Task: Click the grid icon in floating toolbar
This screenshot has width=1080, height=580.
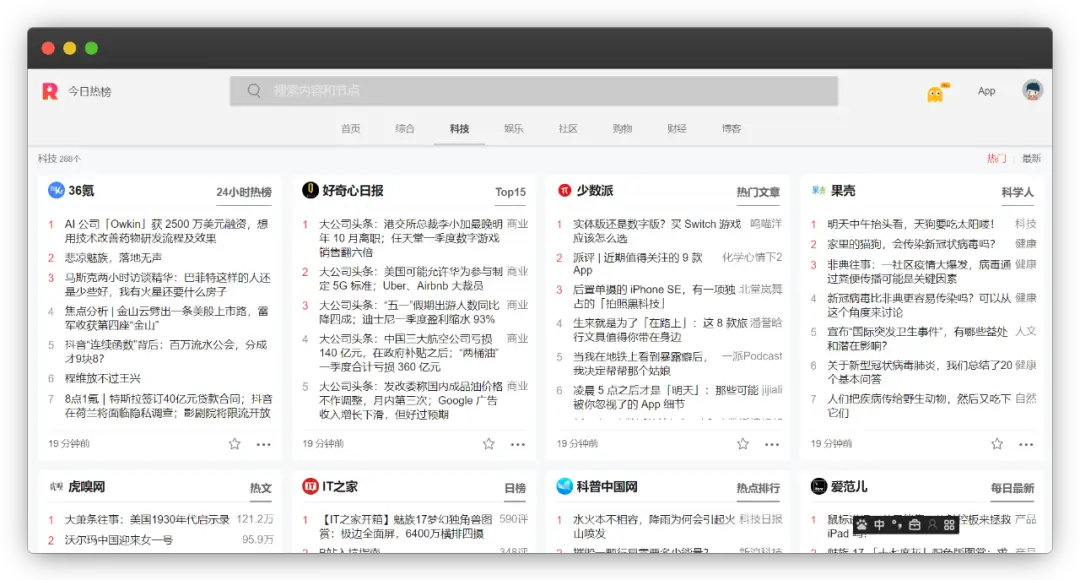Action: 949,525
